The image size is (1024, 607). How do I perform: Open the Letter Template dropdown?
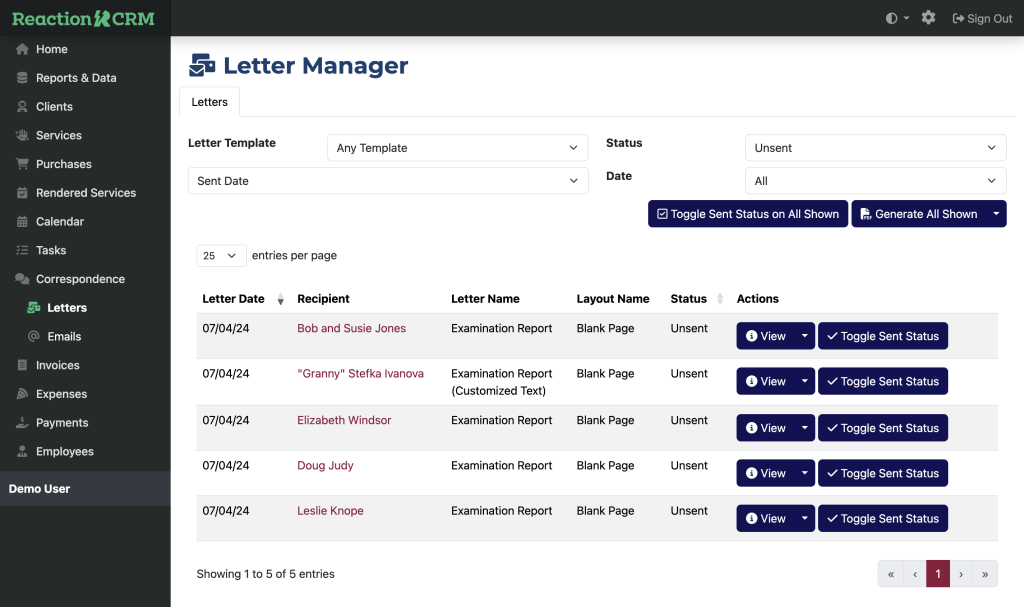tap(457, 148)
